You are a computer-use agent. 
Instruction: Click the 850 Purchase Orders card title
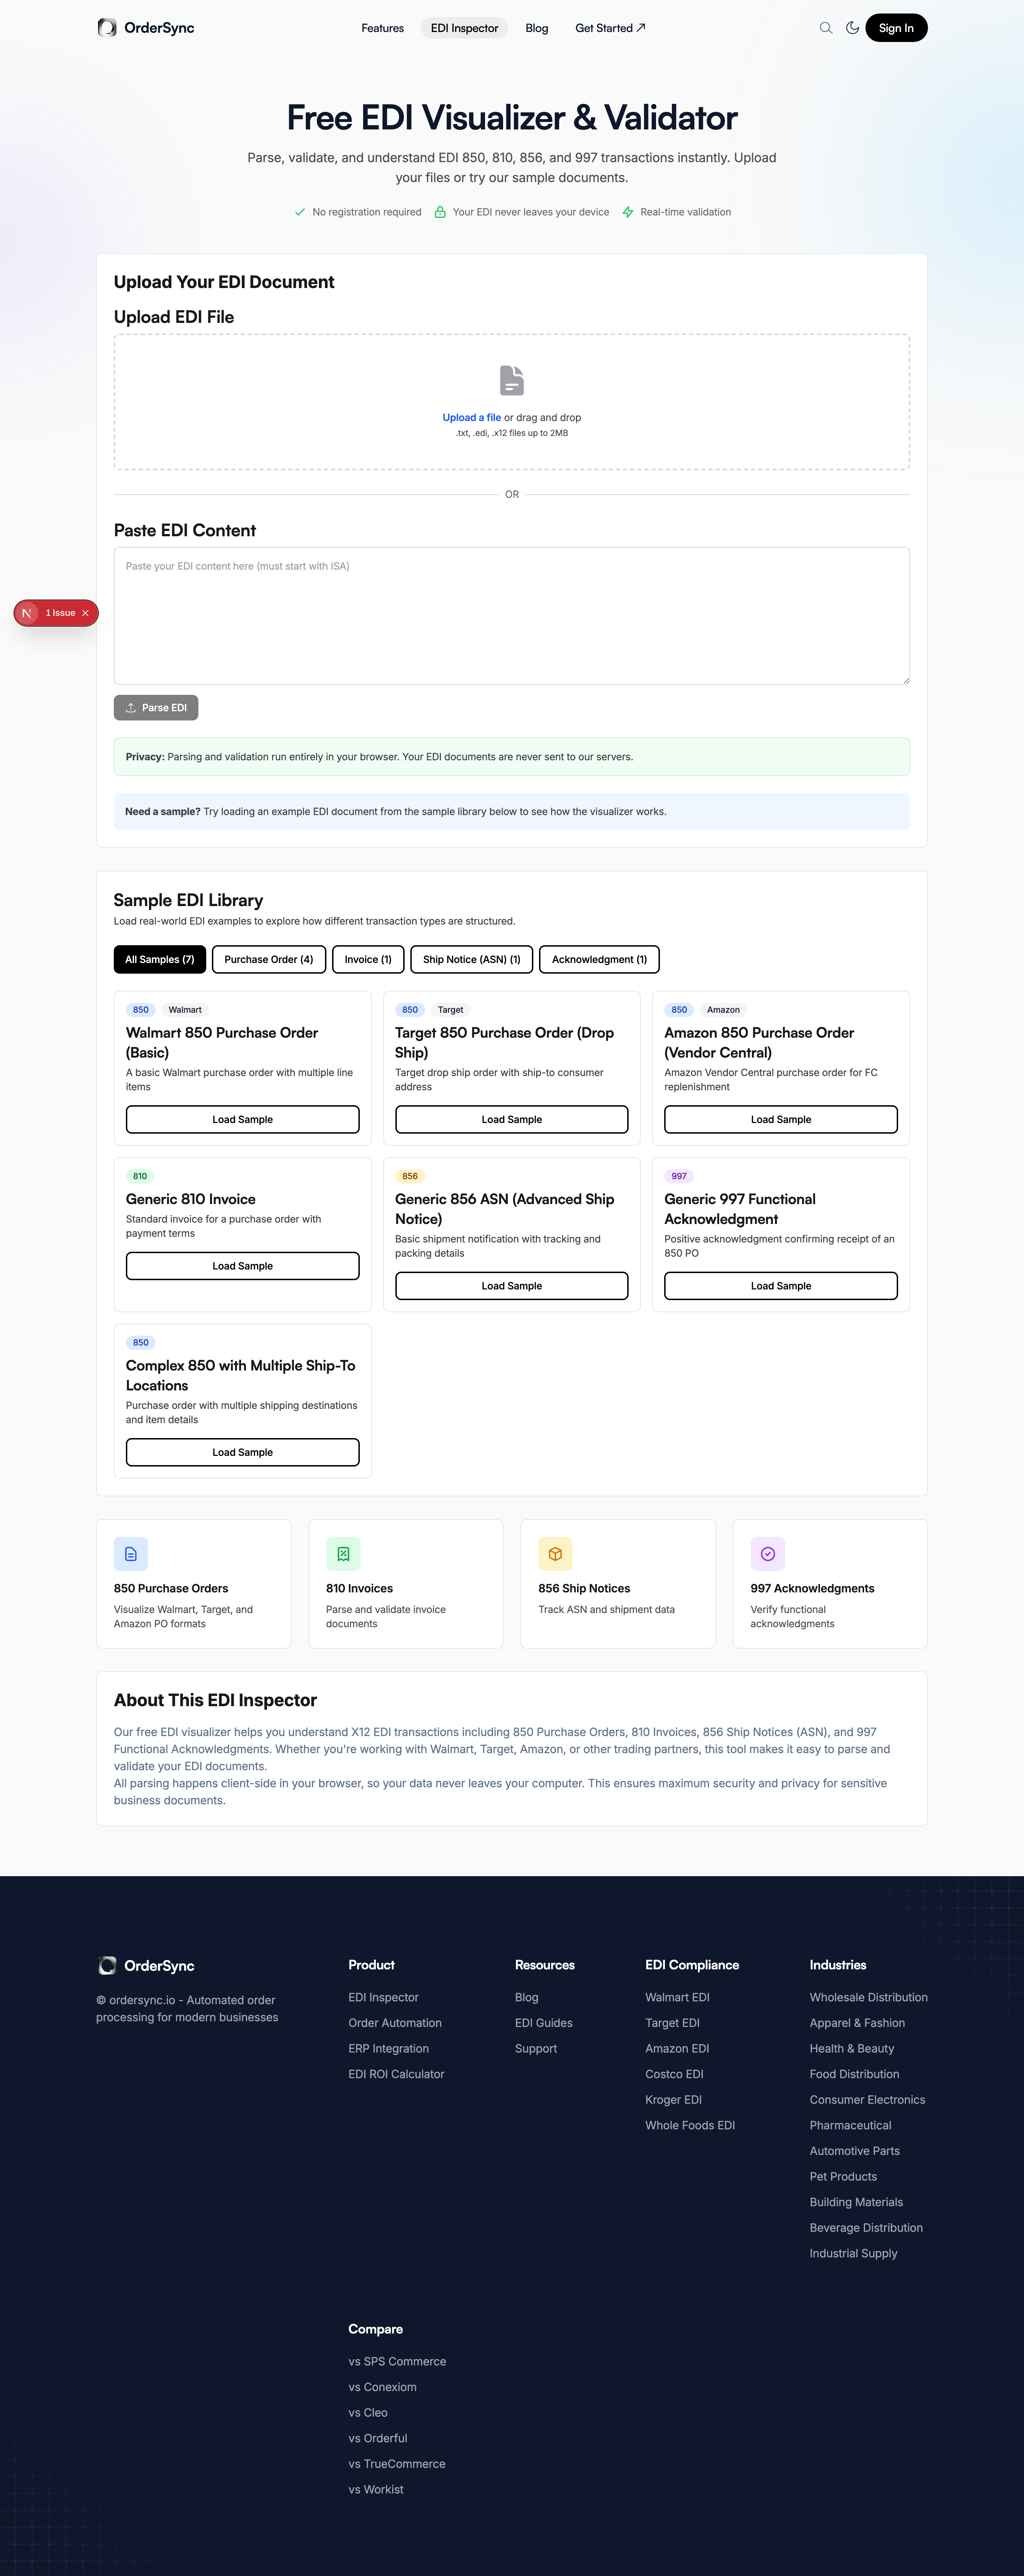[x=171, y=1589]
